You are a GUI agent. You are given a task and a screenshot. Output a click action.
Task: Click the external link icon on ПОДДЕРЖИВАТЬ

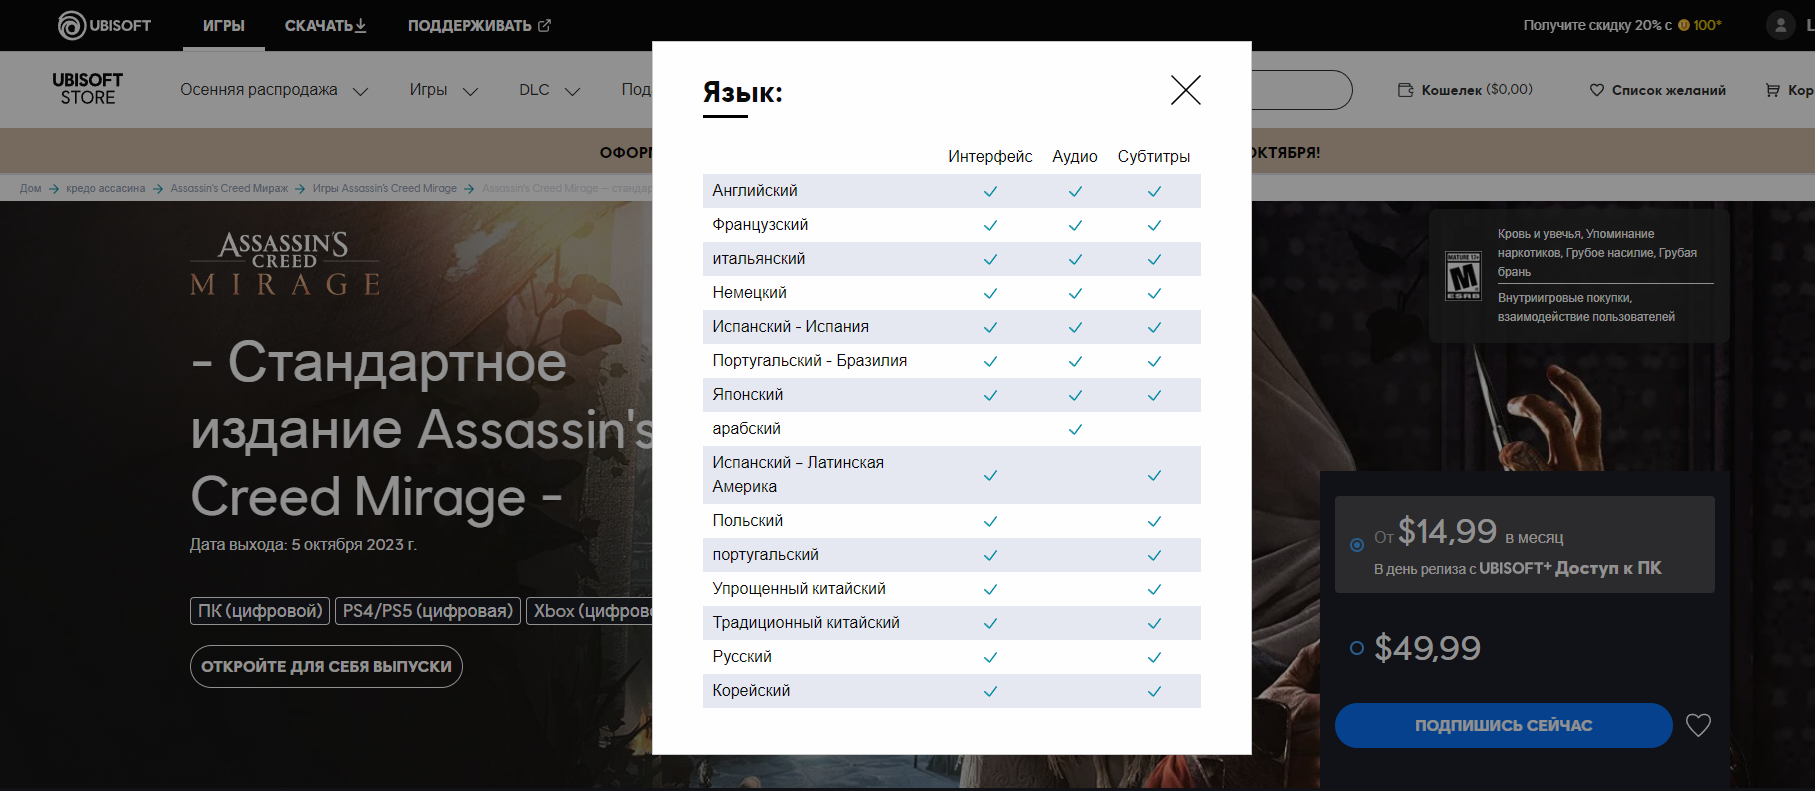(x=544, y=25)
